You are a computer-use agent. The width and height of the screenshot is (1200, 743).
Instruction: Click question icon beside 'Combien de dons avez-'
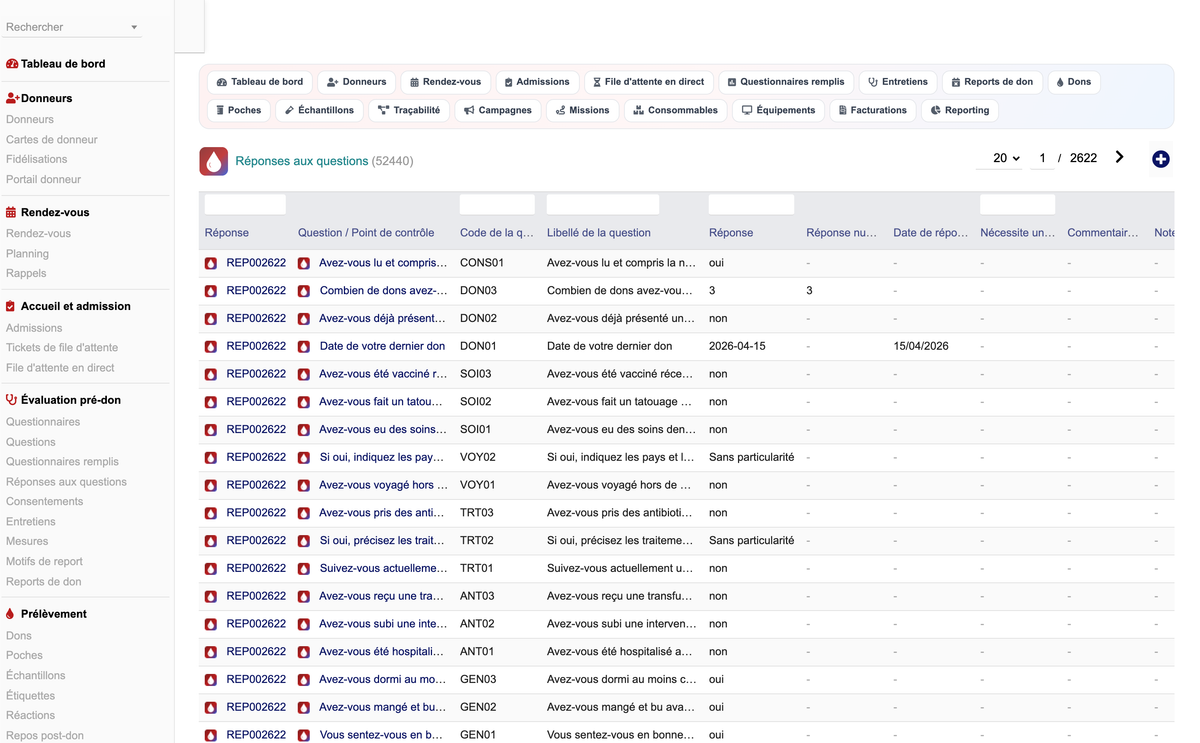click(x=304, y=291)
